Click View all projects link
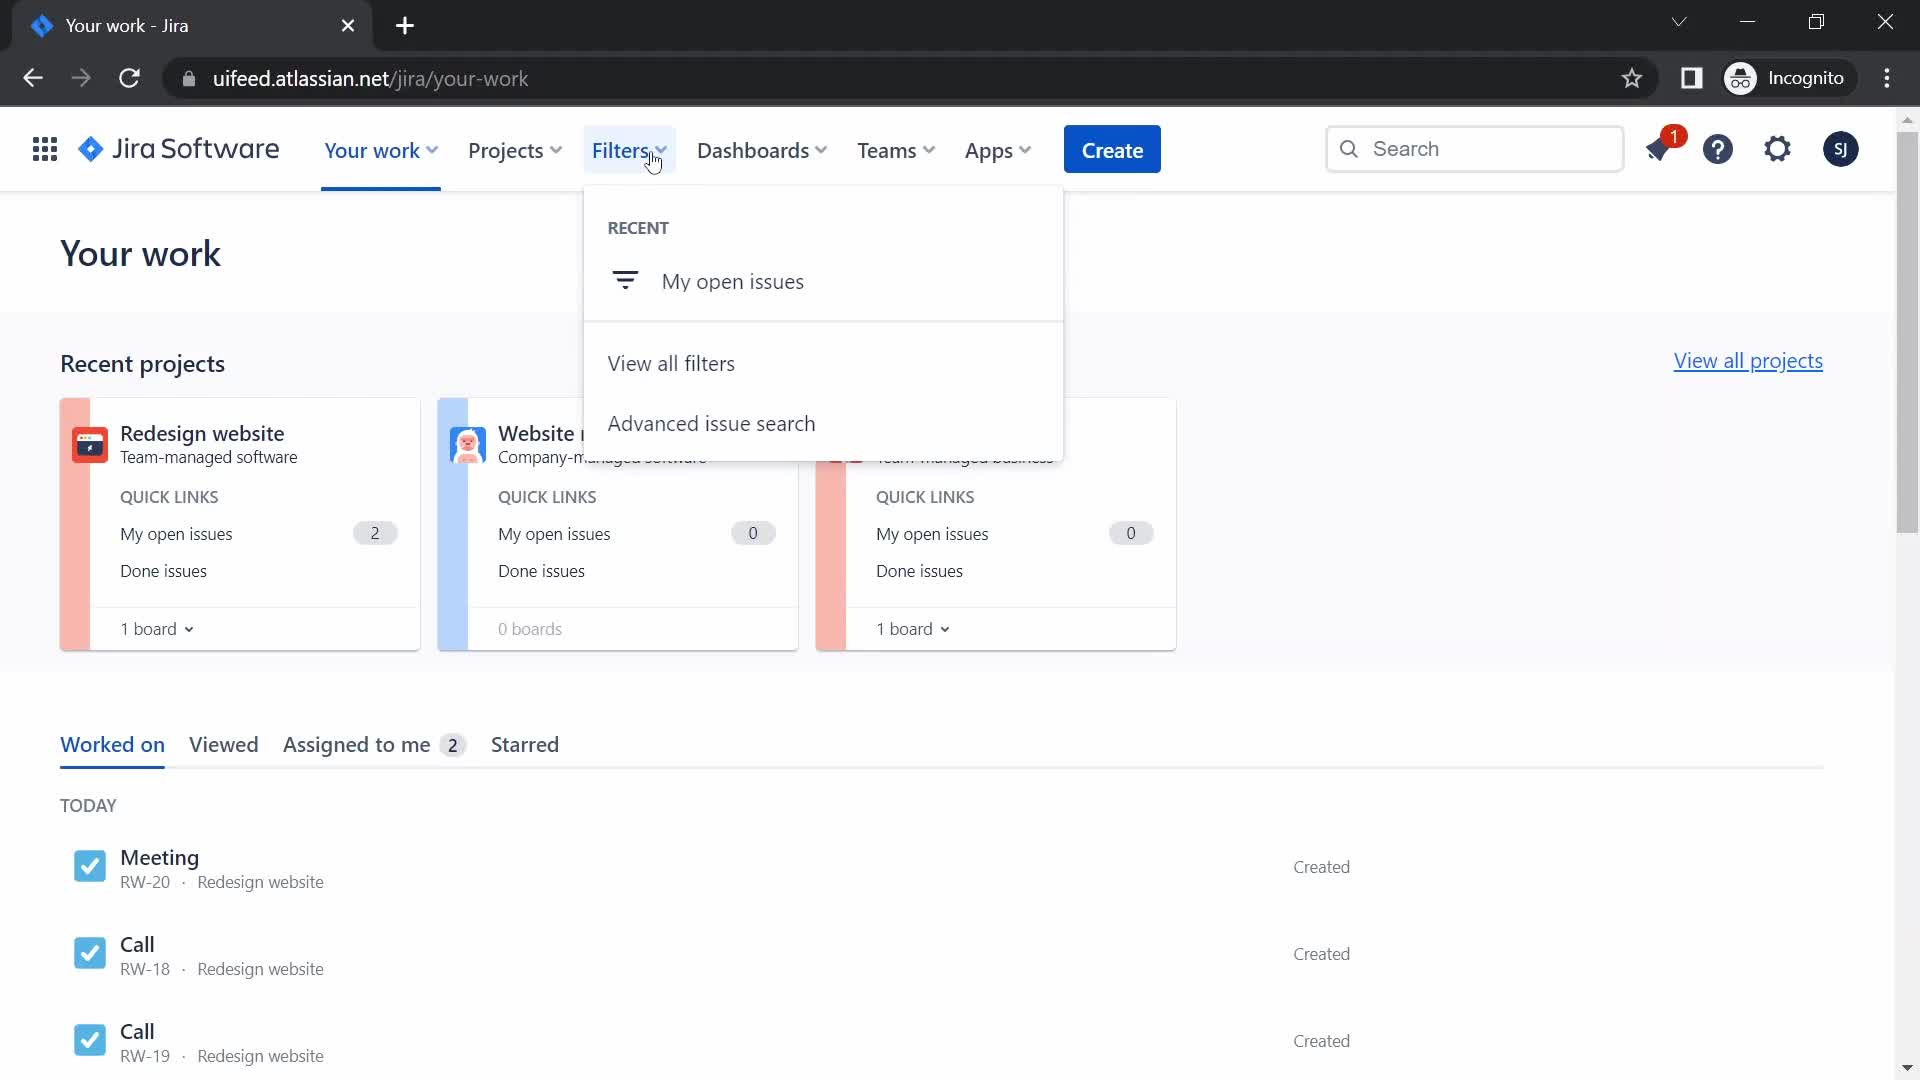This screenshot has height=1080, width=1920. click(x=1747, y=359)
